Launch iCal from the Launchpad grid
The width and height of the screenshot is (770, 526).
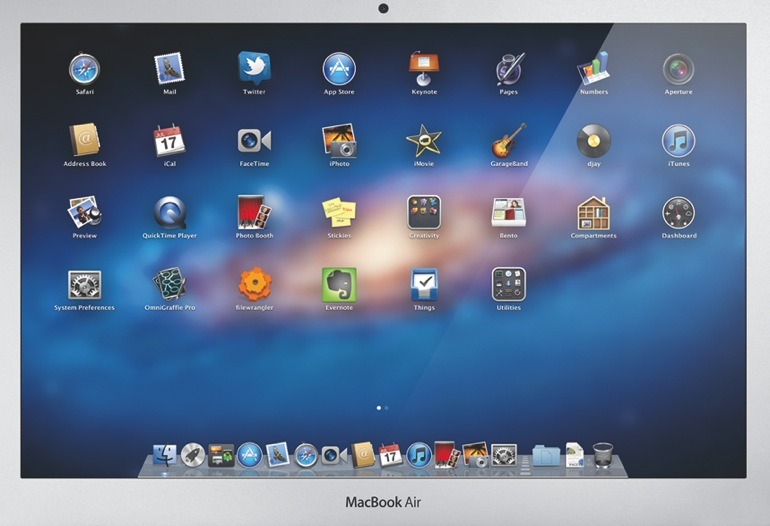point(169,140)
